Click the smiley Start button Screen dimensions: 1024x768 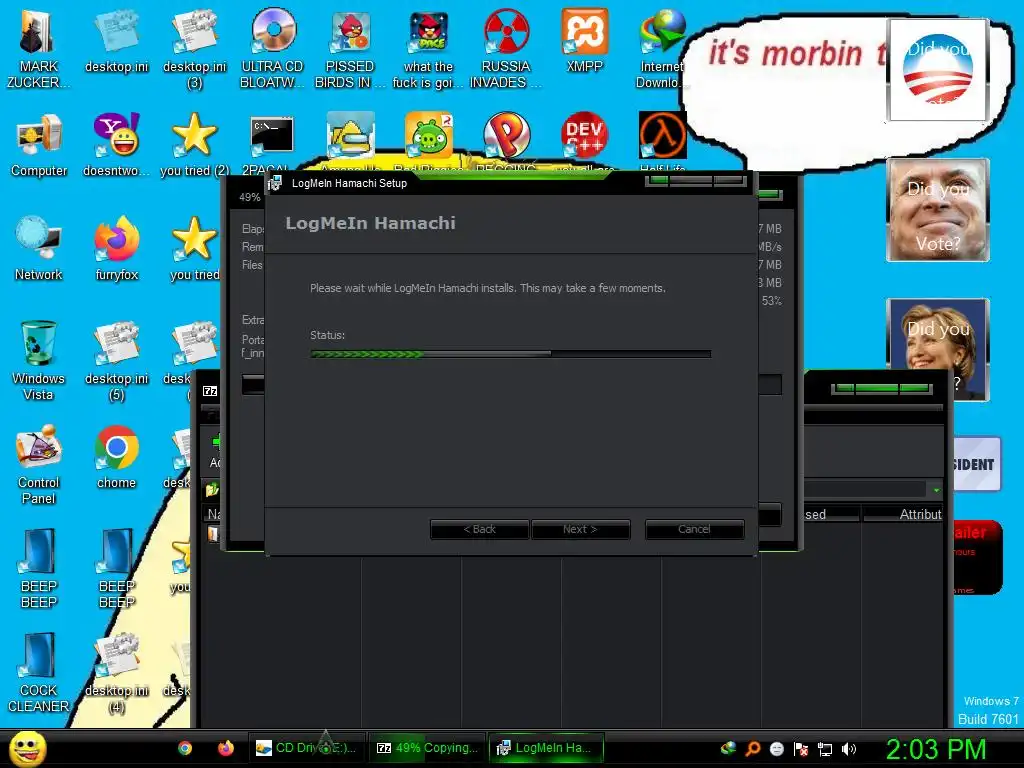(28, 749)
